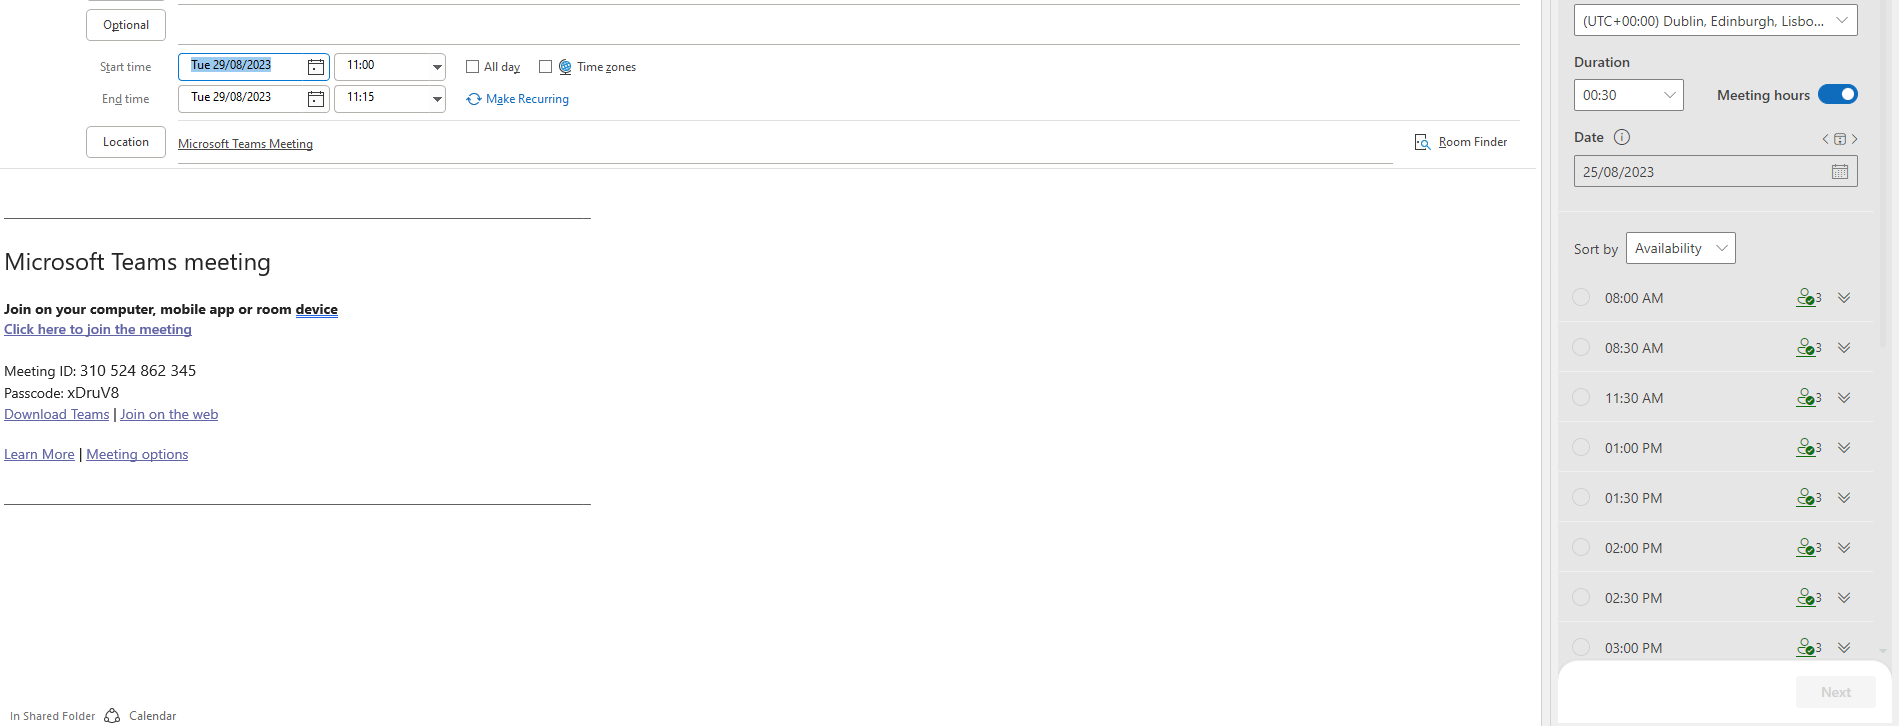Check the All day checkbox
The height and width of the screenshot is (726, 1899).
pyautogui.click(x=473, y=67)
